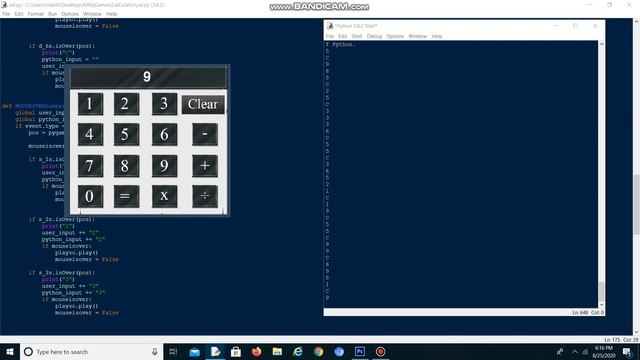Click the Shell scrollbar up arrow

pyautogui.click(x=601, y=44)
